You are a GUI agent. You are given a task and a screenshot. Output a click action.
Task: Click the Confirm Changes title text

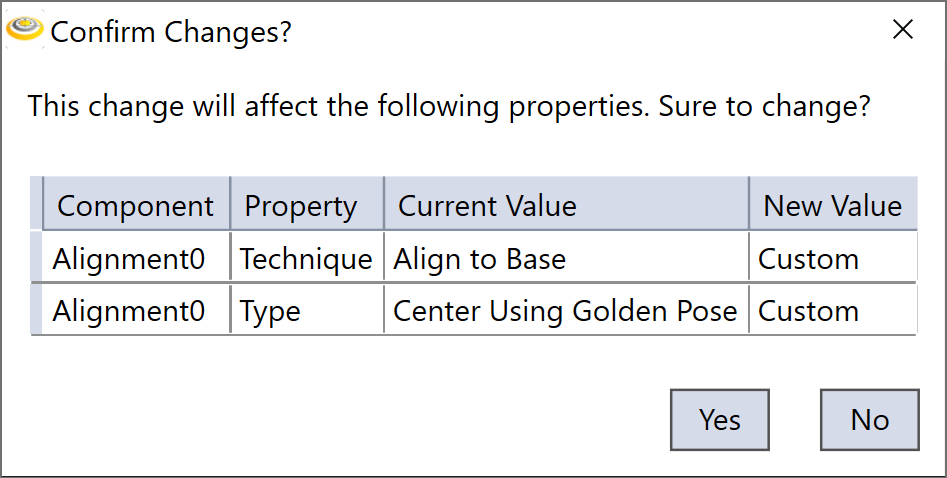(x=171, y=32)
